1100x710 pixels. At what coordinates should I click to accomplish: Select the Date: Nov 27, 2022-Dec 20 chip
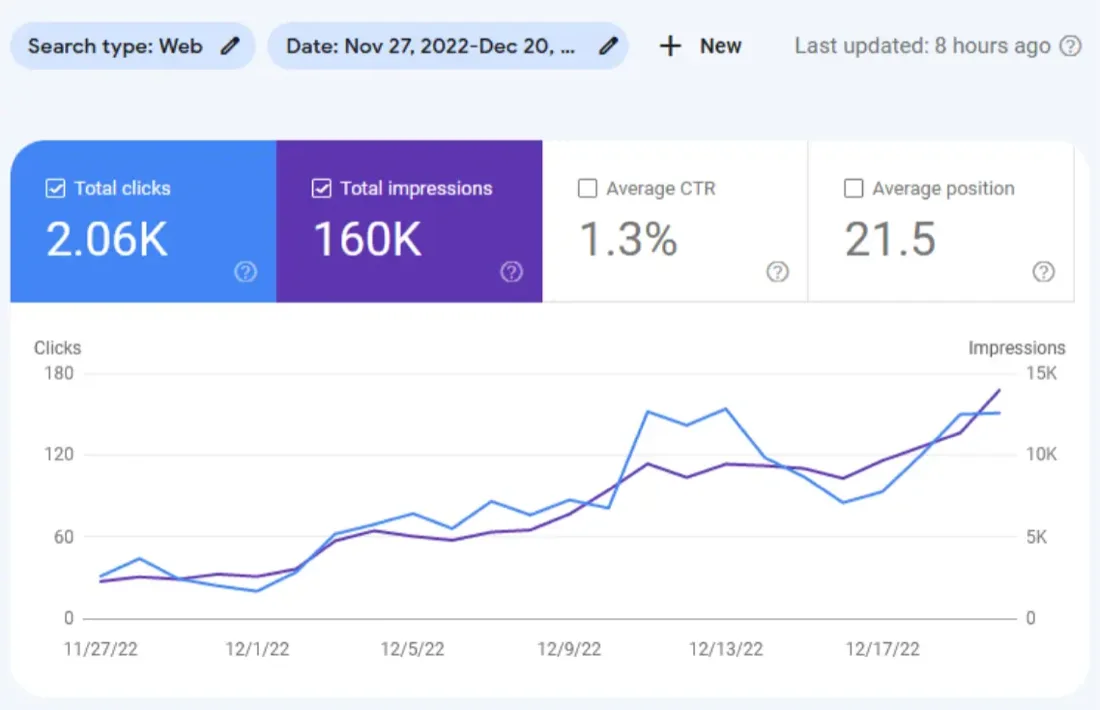click(448, 46)
